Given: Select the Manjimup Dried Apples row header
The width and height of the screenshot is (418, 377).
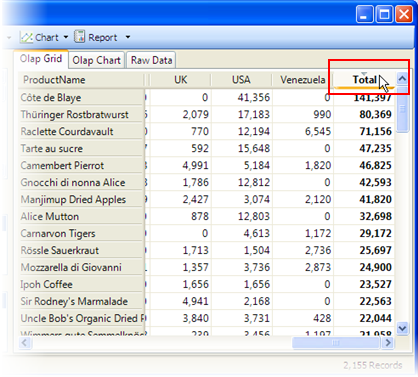Looking at the screenshot, I should click(81, 200).
